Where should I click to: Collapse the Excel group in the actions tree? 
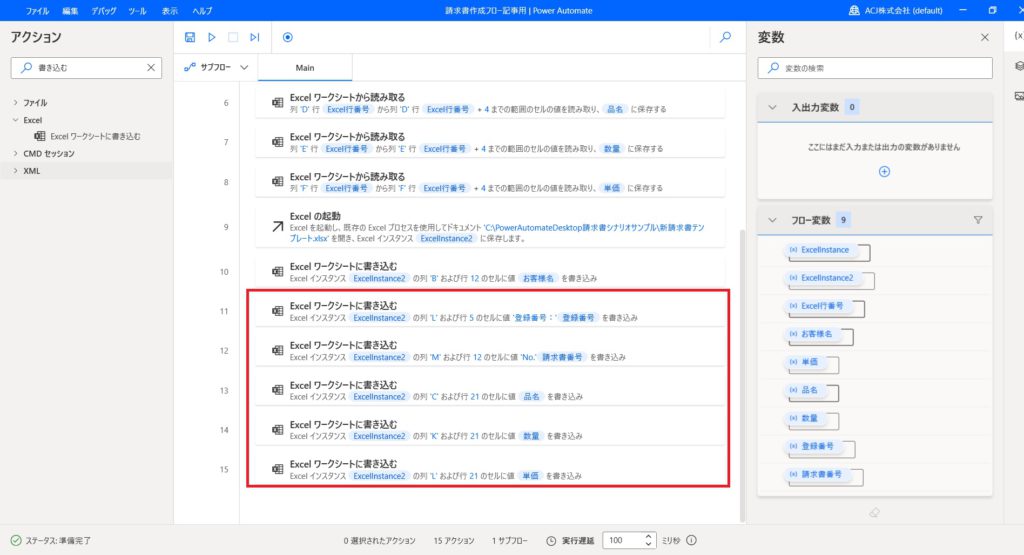point(15,120)
